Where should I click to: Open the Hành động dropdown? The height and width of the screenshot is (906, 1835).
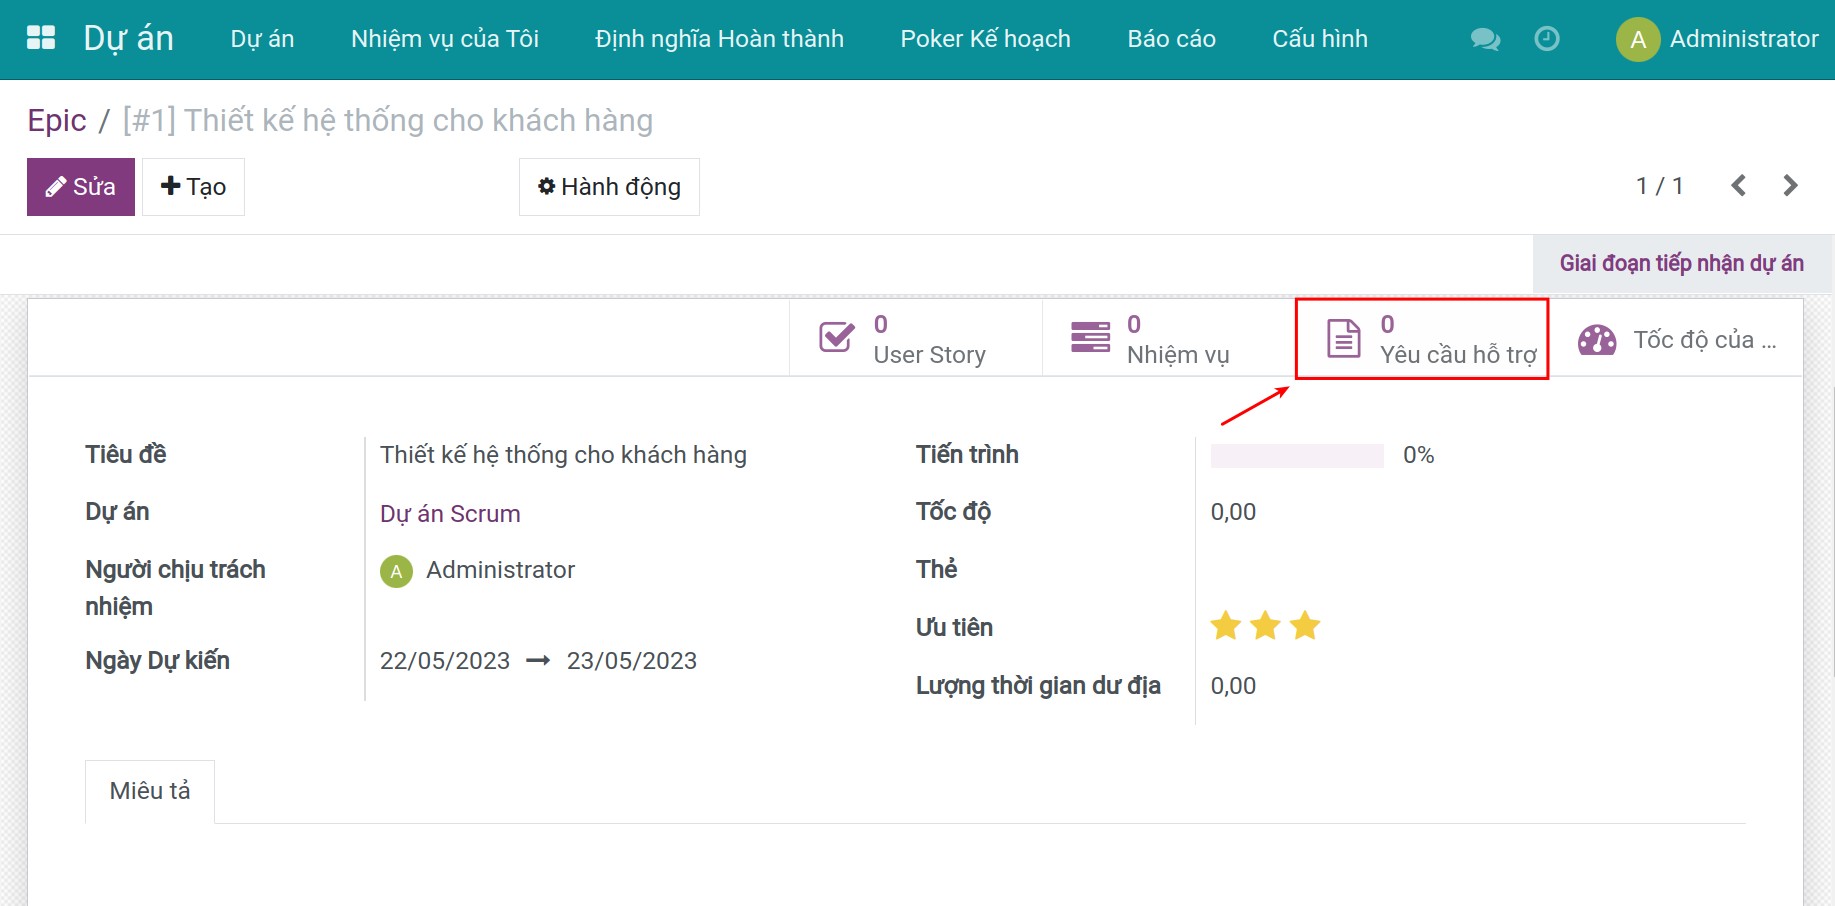[608, 186]
